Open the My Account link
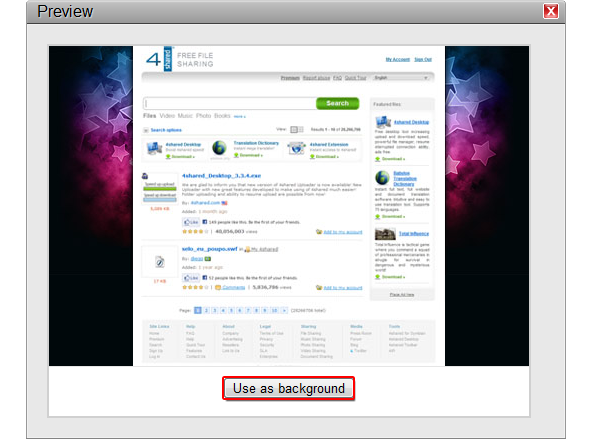Image resolution: width=589 pixels, height=439 pixels. tap(397, 59)
